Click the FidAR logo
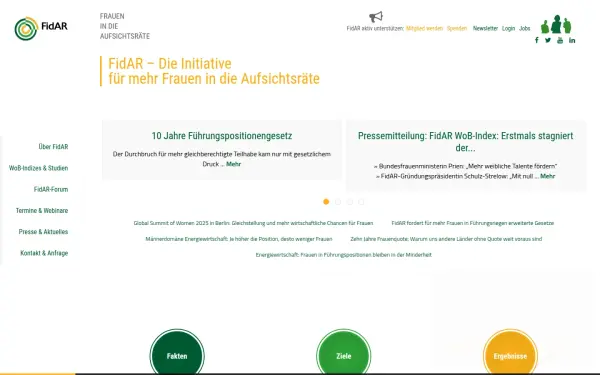 pyautogui.click(x=41, y=28)
